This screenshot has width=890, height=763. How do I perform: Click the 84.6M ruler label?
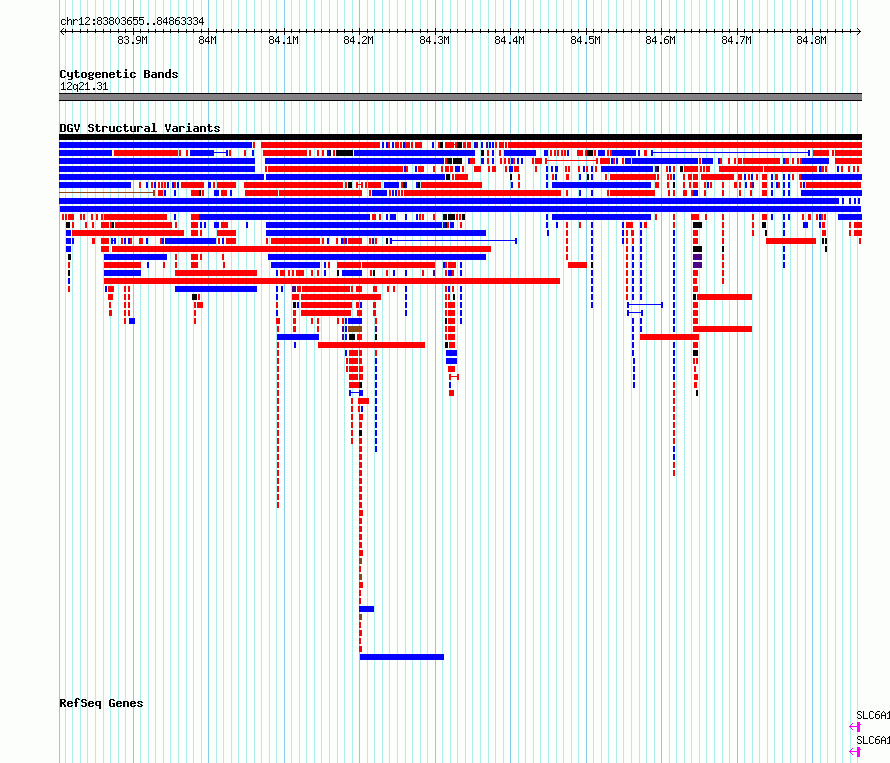(661, 40)
